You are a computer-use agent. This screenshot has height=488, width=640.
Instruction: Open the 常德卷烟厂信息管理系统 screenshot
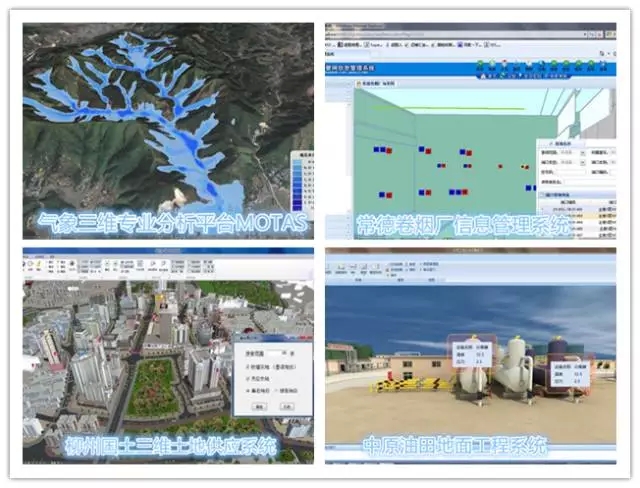point(471,131)
